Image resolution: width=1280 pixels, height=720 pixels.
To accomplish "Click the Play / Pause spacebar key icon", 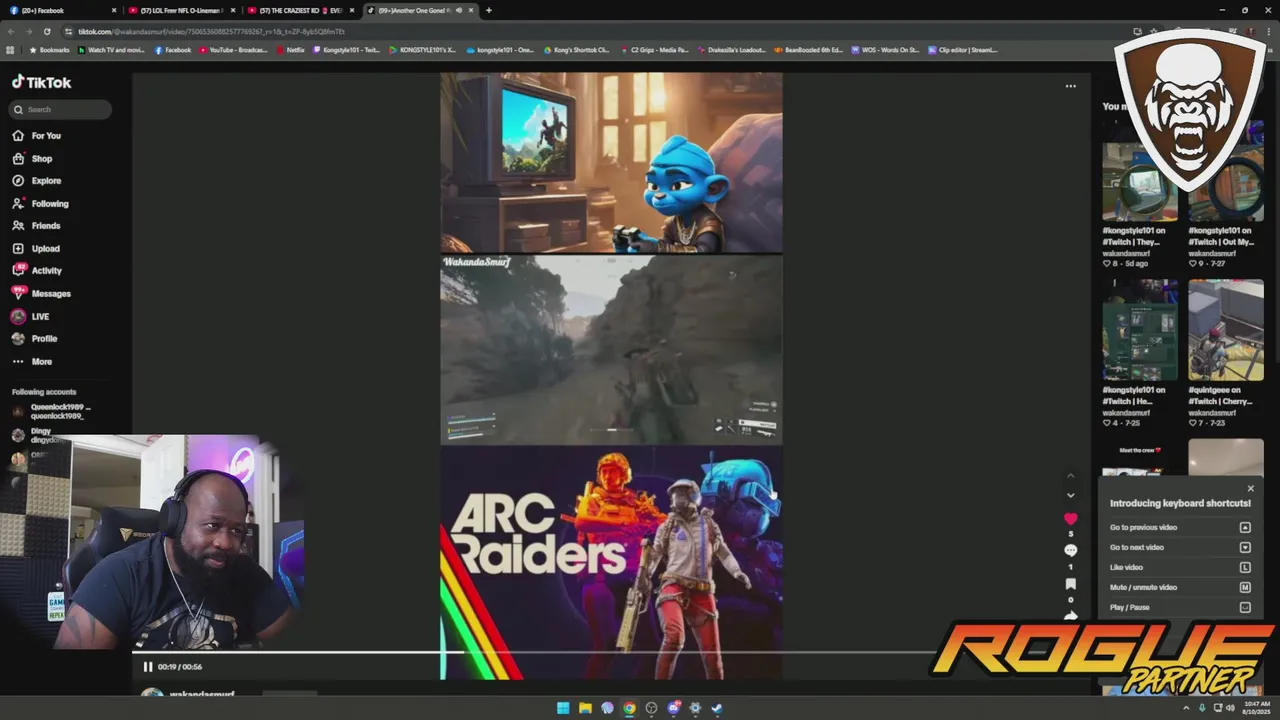I will [x=1245, y=607].
